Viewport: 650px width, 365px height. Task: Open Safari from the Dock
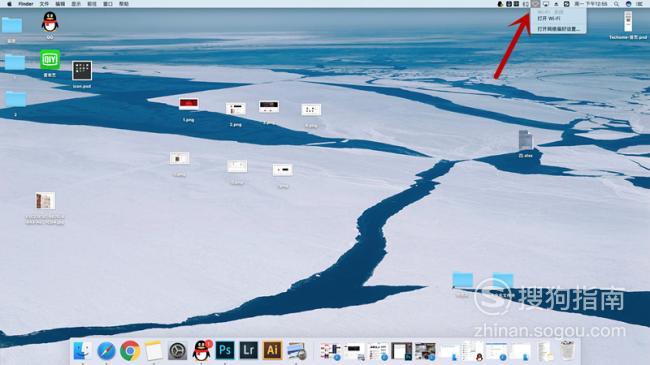106,351
